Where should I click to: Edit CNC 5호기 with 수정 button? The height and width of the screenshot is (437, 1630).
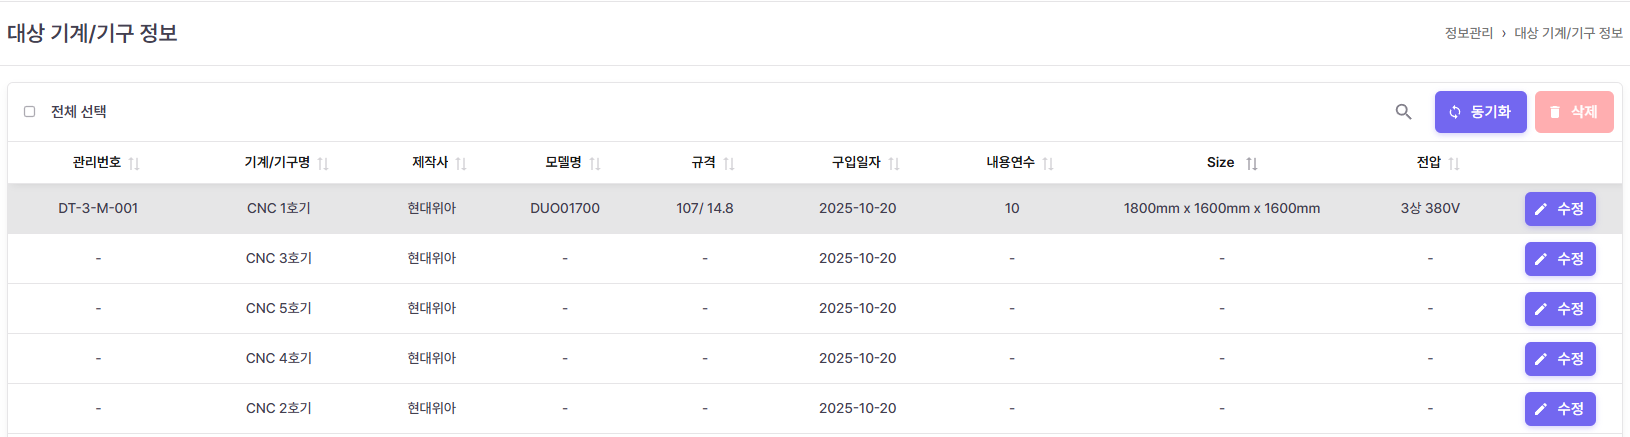(x=1559, y=309)
